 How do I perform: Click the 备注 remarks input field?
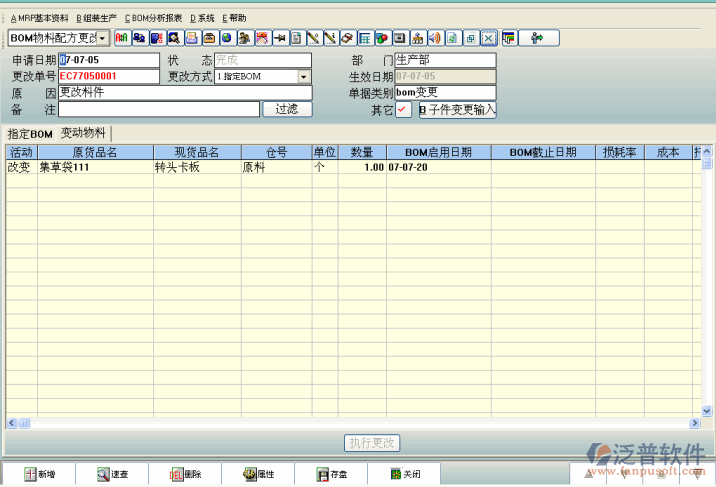(158, 109)
